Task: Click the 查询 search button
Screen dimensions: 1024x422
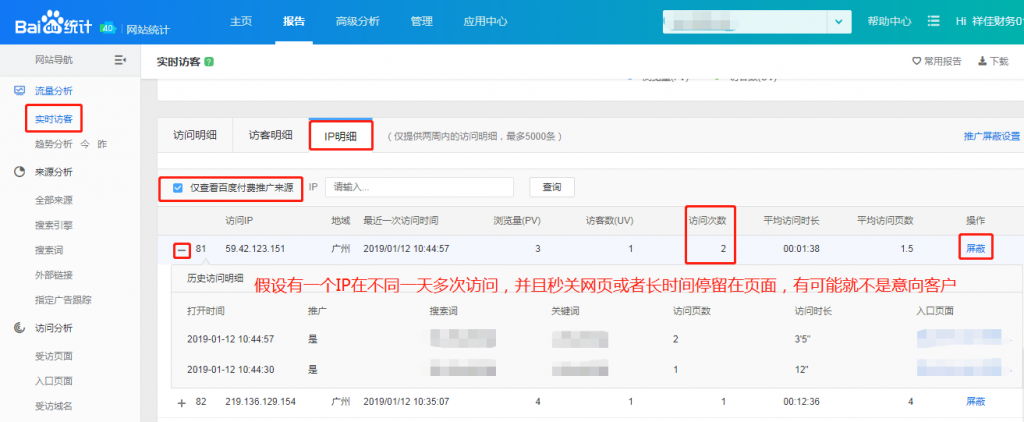Action: click(552, 187)
